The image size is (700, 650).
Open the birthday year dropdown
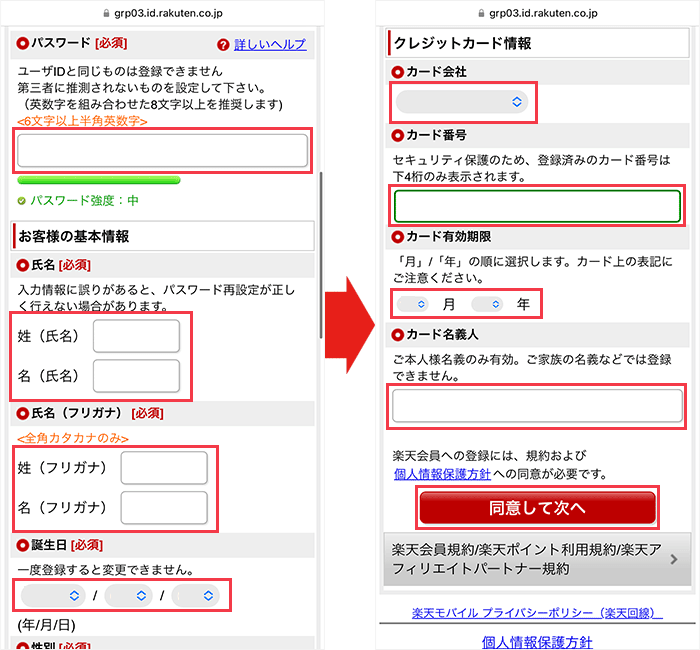53,596
